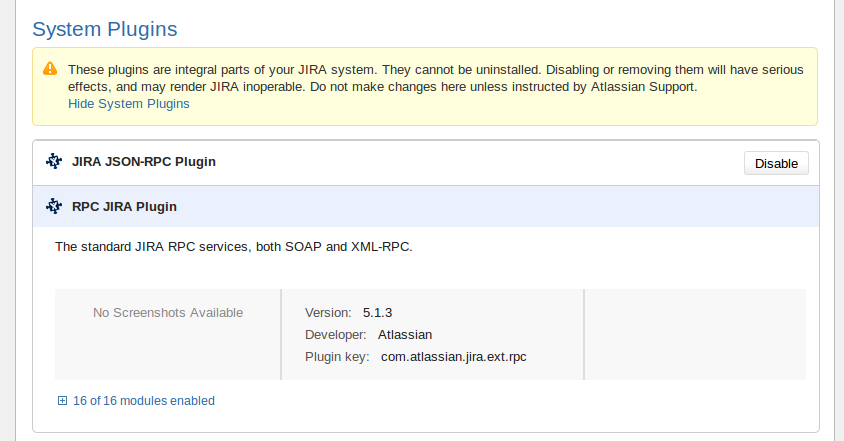Click the Plugin key: label

click(337, 356)
